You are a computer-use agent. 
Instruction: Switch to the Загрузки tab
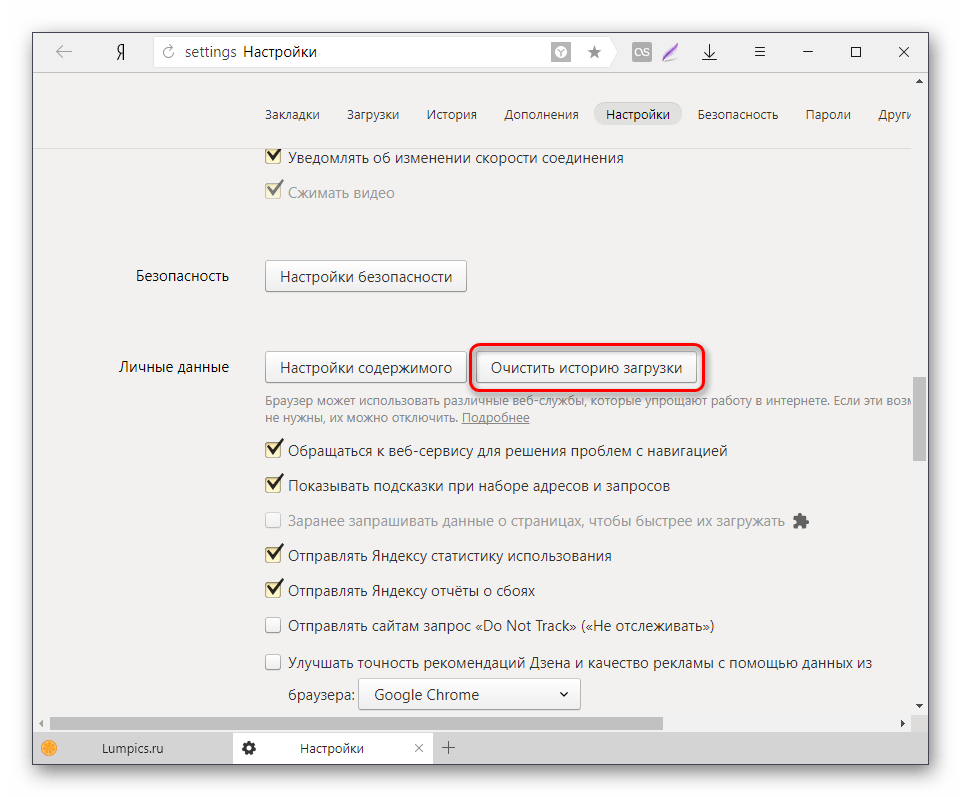click(373, 115)
